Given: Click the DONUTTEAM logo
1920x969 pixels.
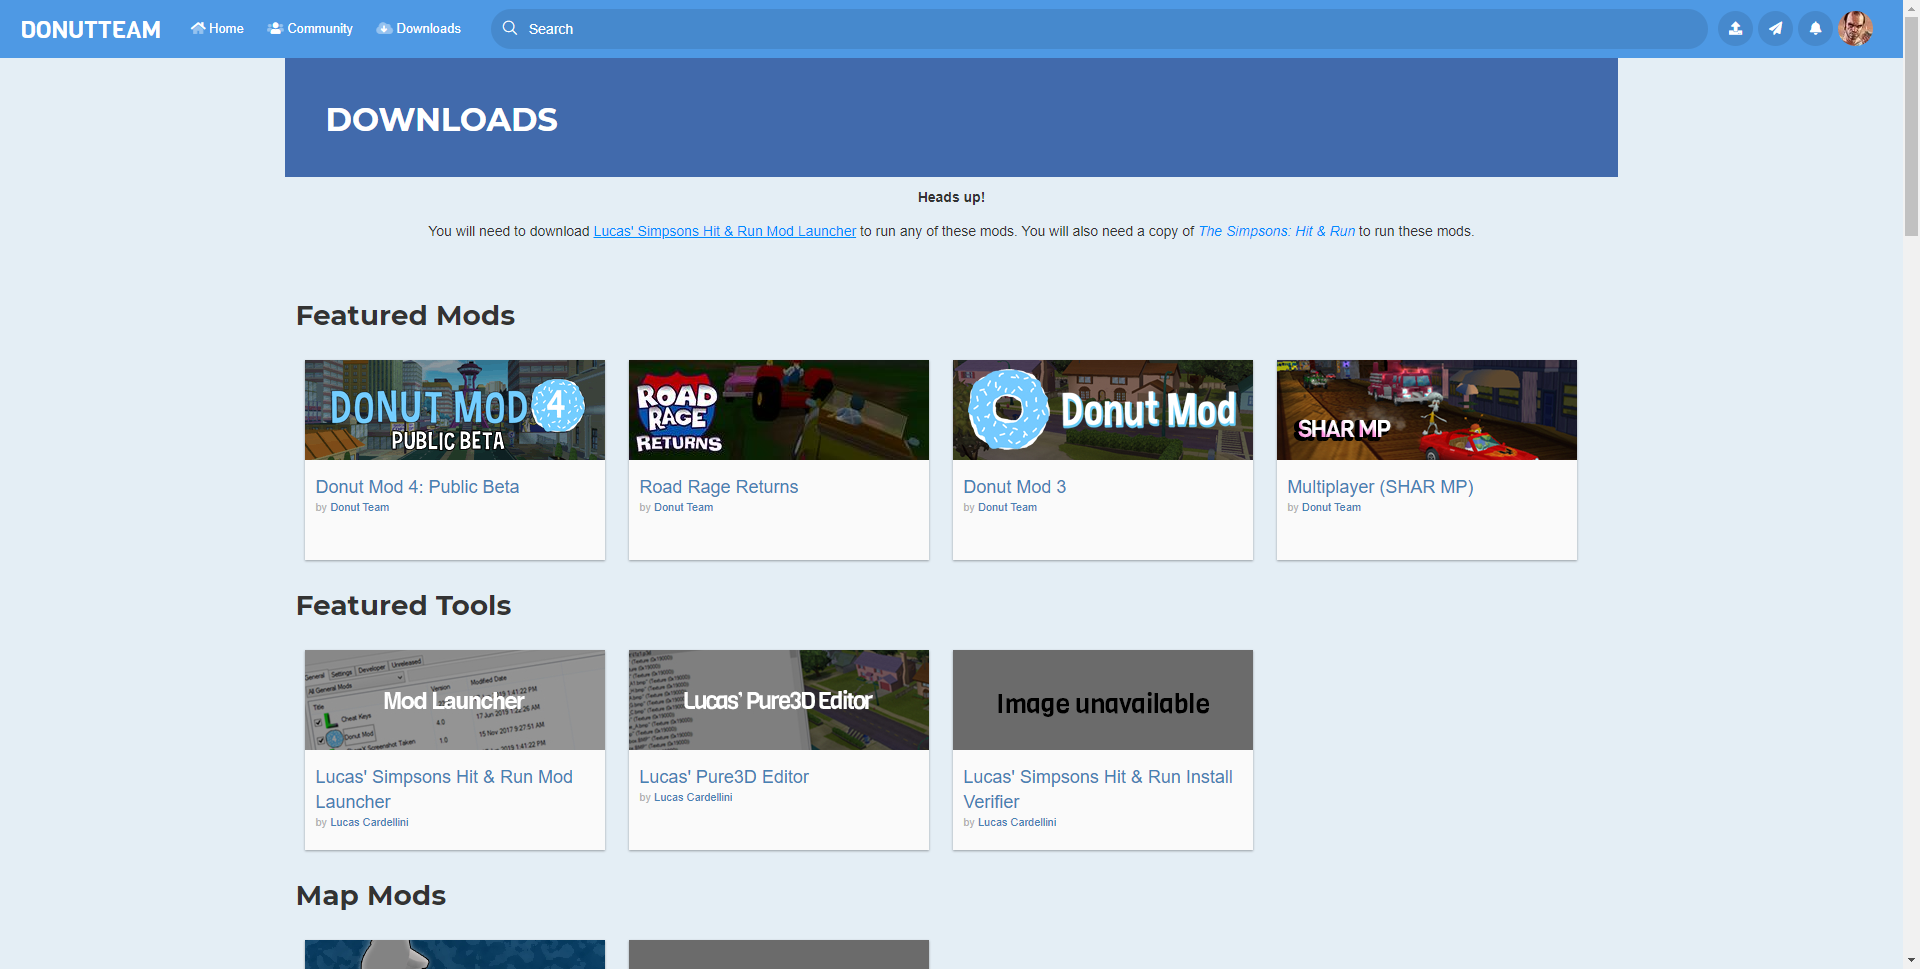Looking at the screenshot, I should click(91, 29).
